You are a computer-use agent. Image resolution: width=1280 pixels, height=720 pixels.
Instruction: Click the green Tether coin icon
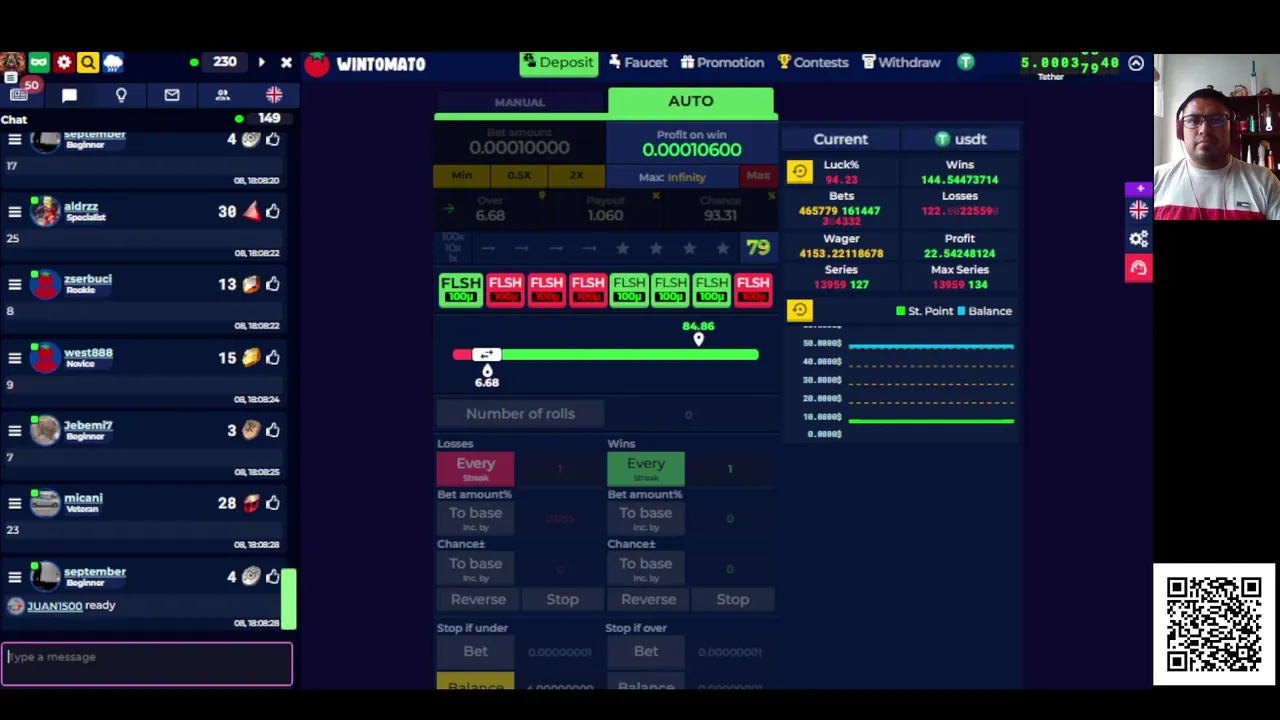[965, 63]
